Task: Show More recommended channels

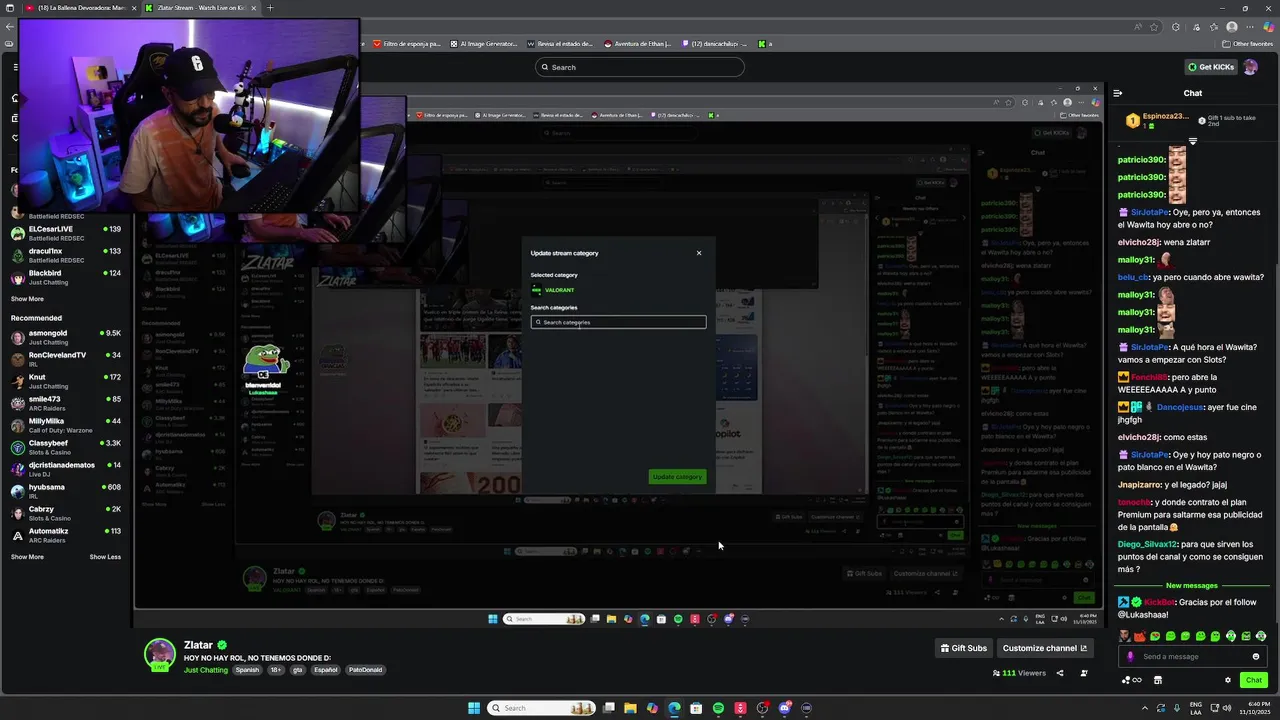Action: tap(27, 557)
